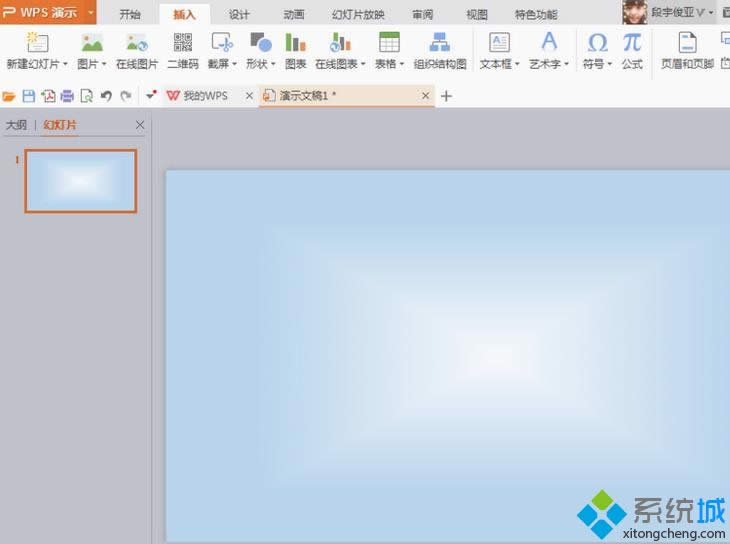This screenshot has height=544, width=730.
Task: Save the document with the floppy icon
Action: click(29, 96)
